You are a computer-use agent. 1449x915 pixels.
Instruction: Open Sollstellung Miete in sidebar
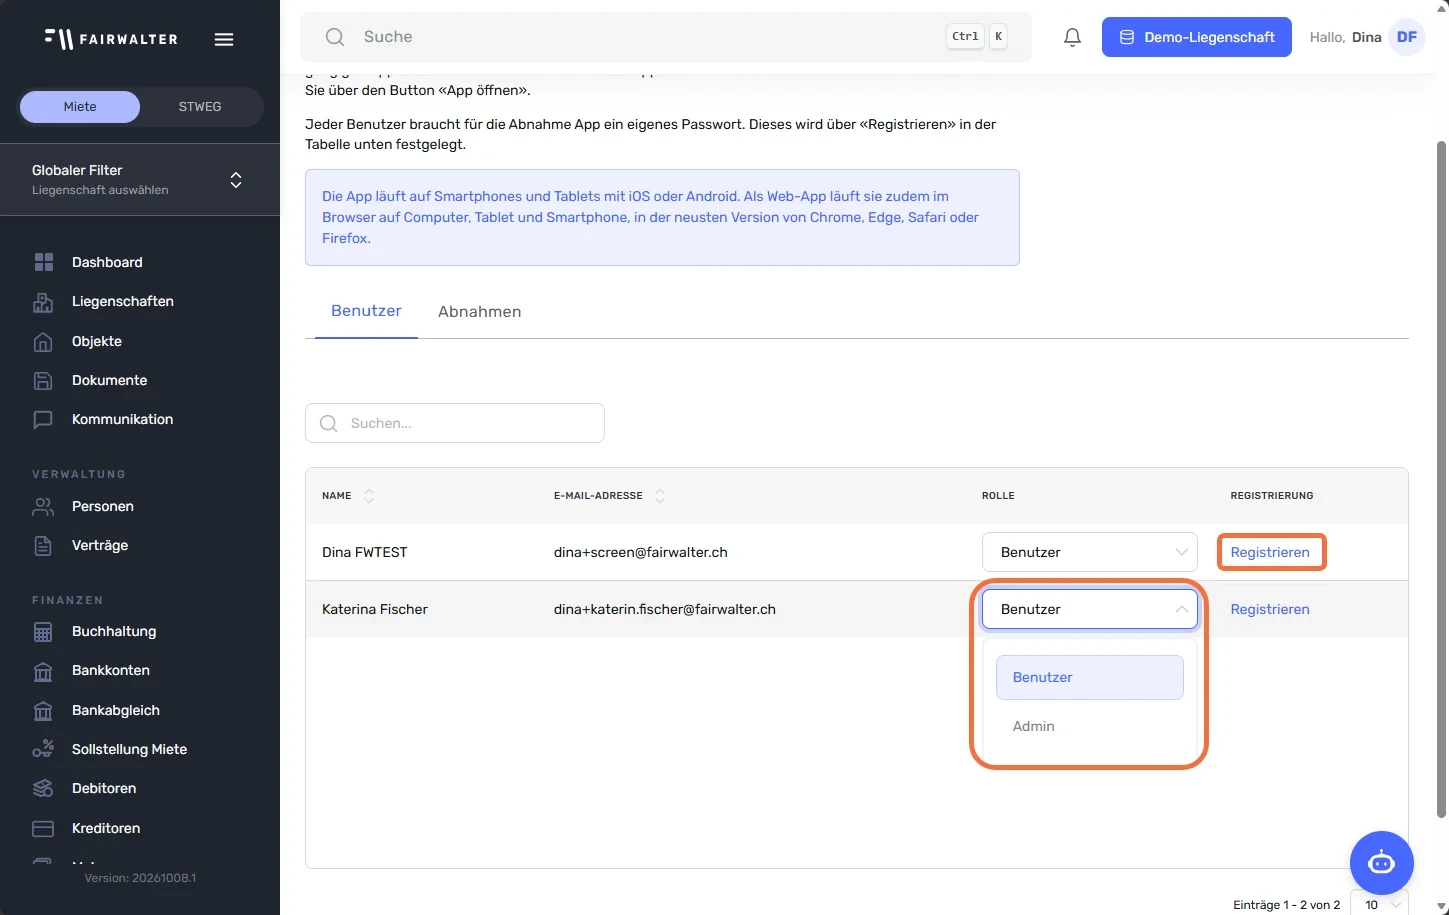(129, 749)
